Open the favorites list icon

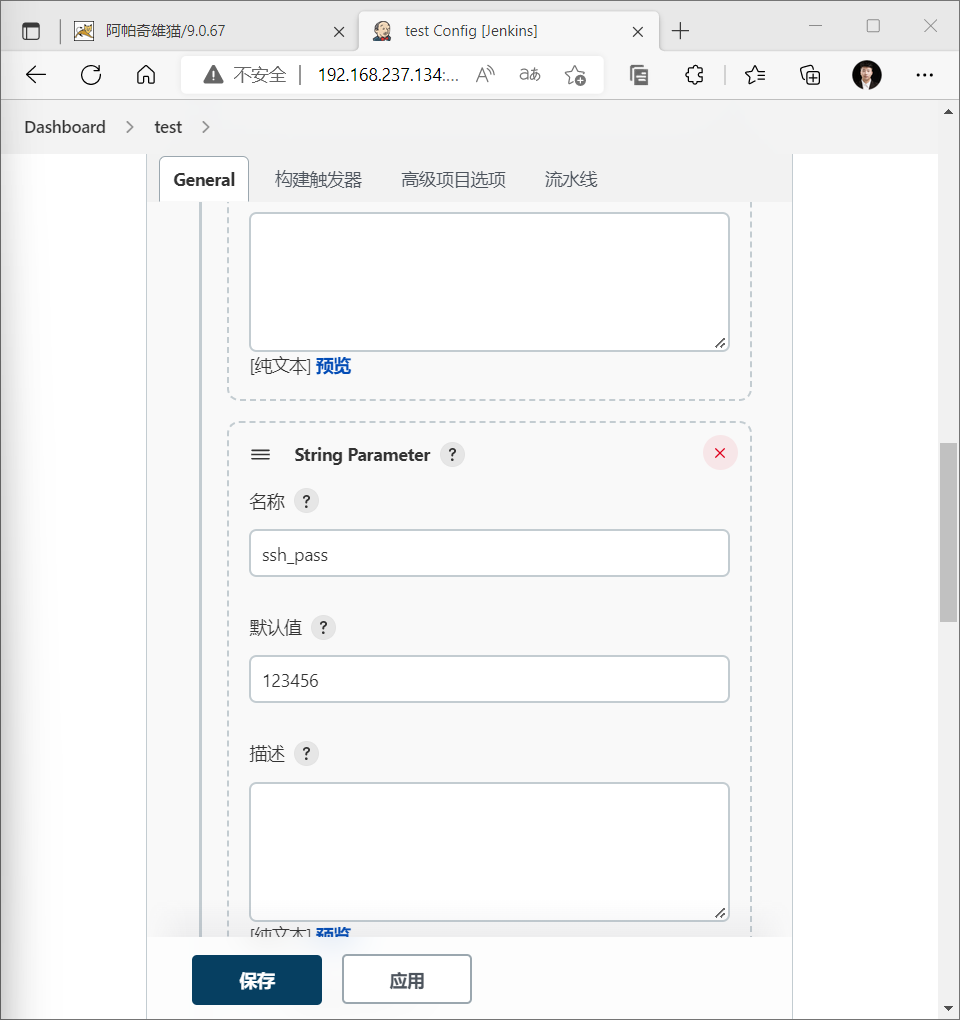[754, 75]
